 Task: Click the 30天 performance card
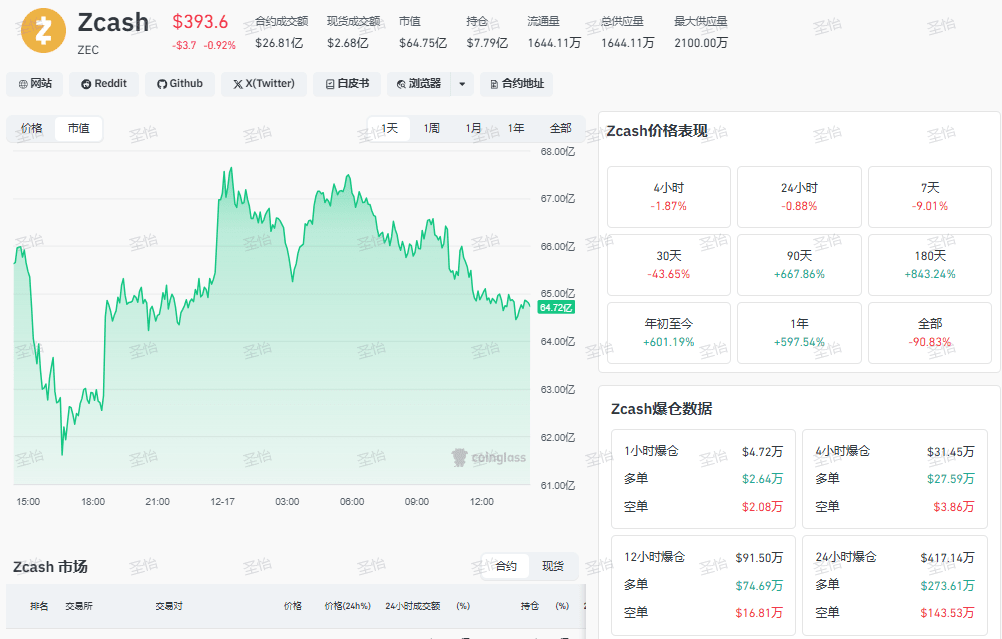668,265
